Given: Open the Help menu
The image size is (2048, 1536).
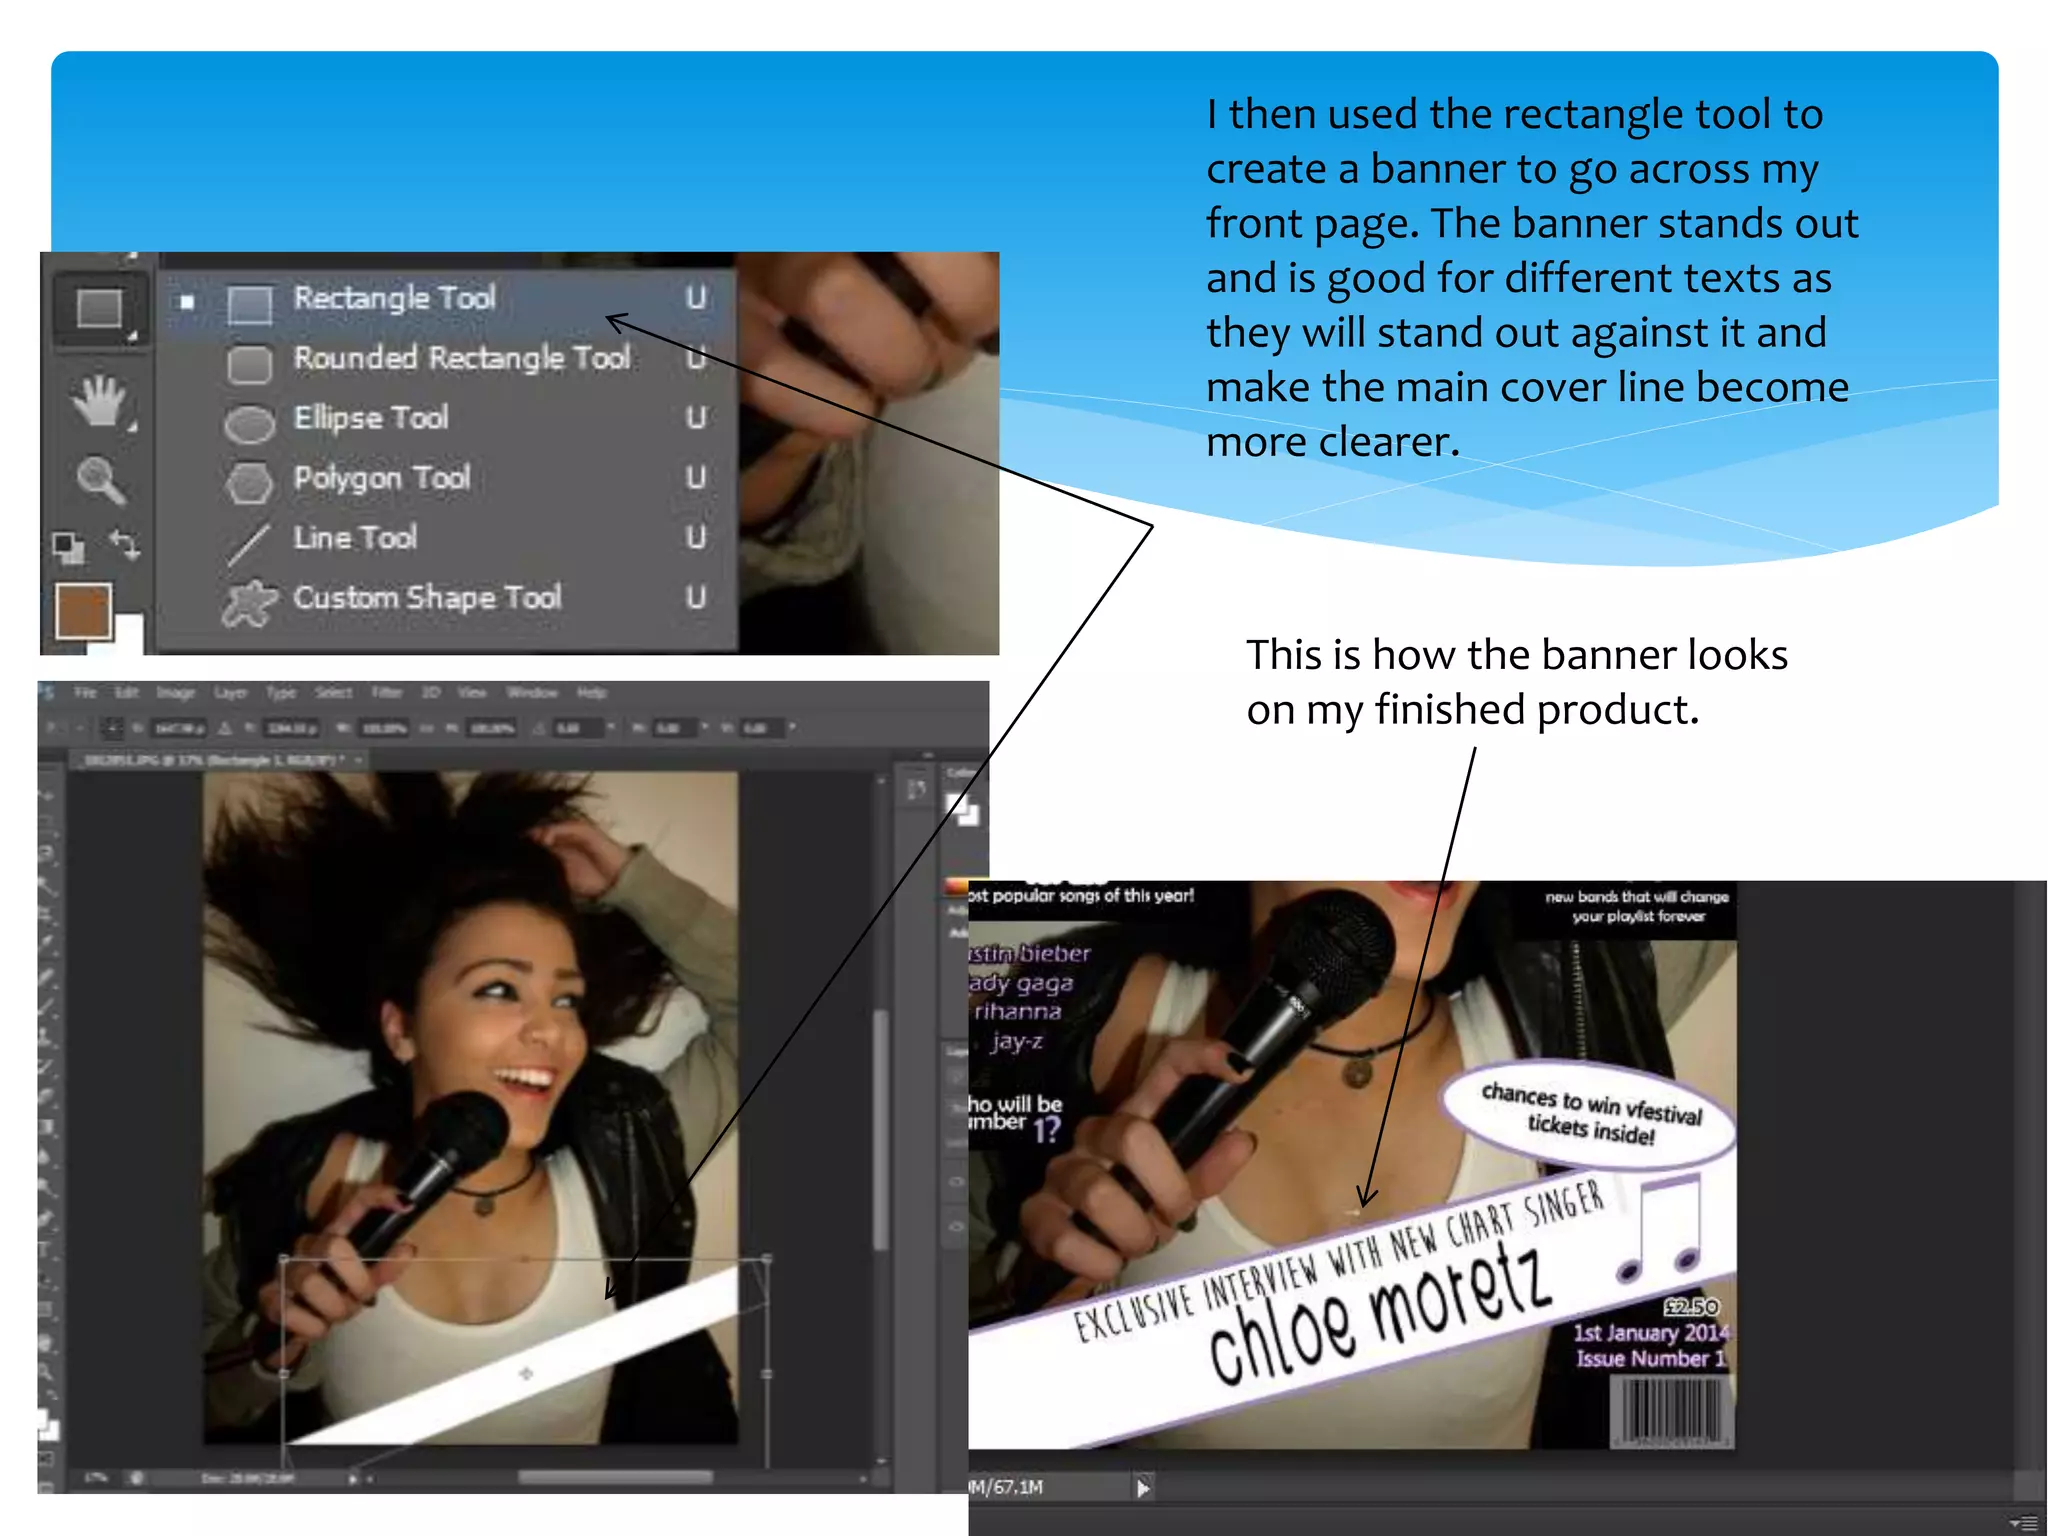Looking at the screenshot, I should 591,692.
